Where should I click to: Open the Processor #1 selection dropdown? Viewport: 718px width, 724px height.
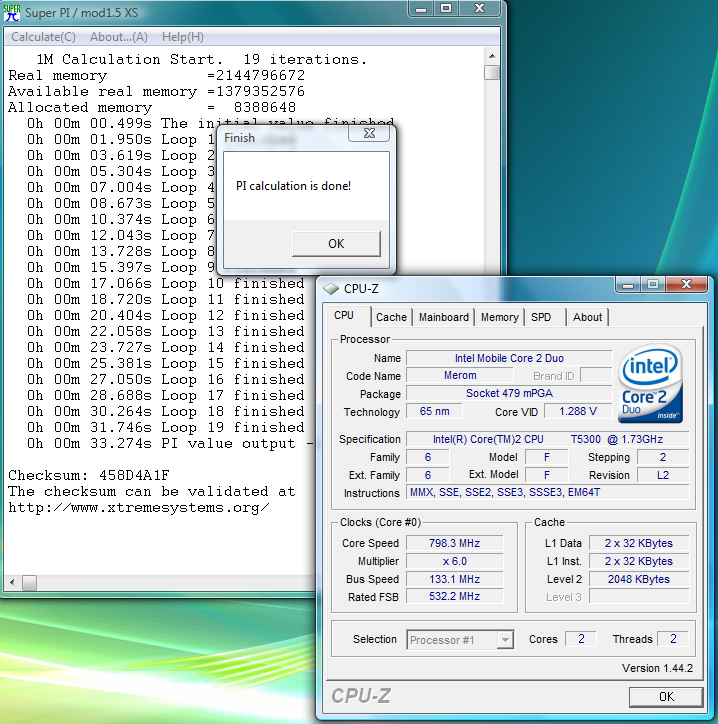point(460,640)
